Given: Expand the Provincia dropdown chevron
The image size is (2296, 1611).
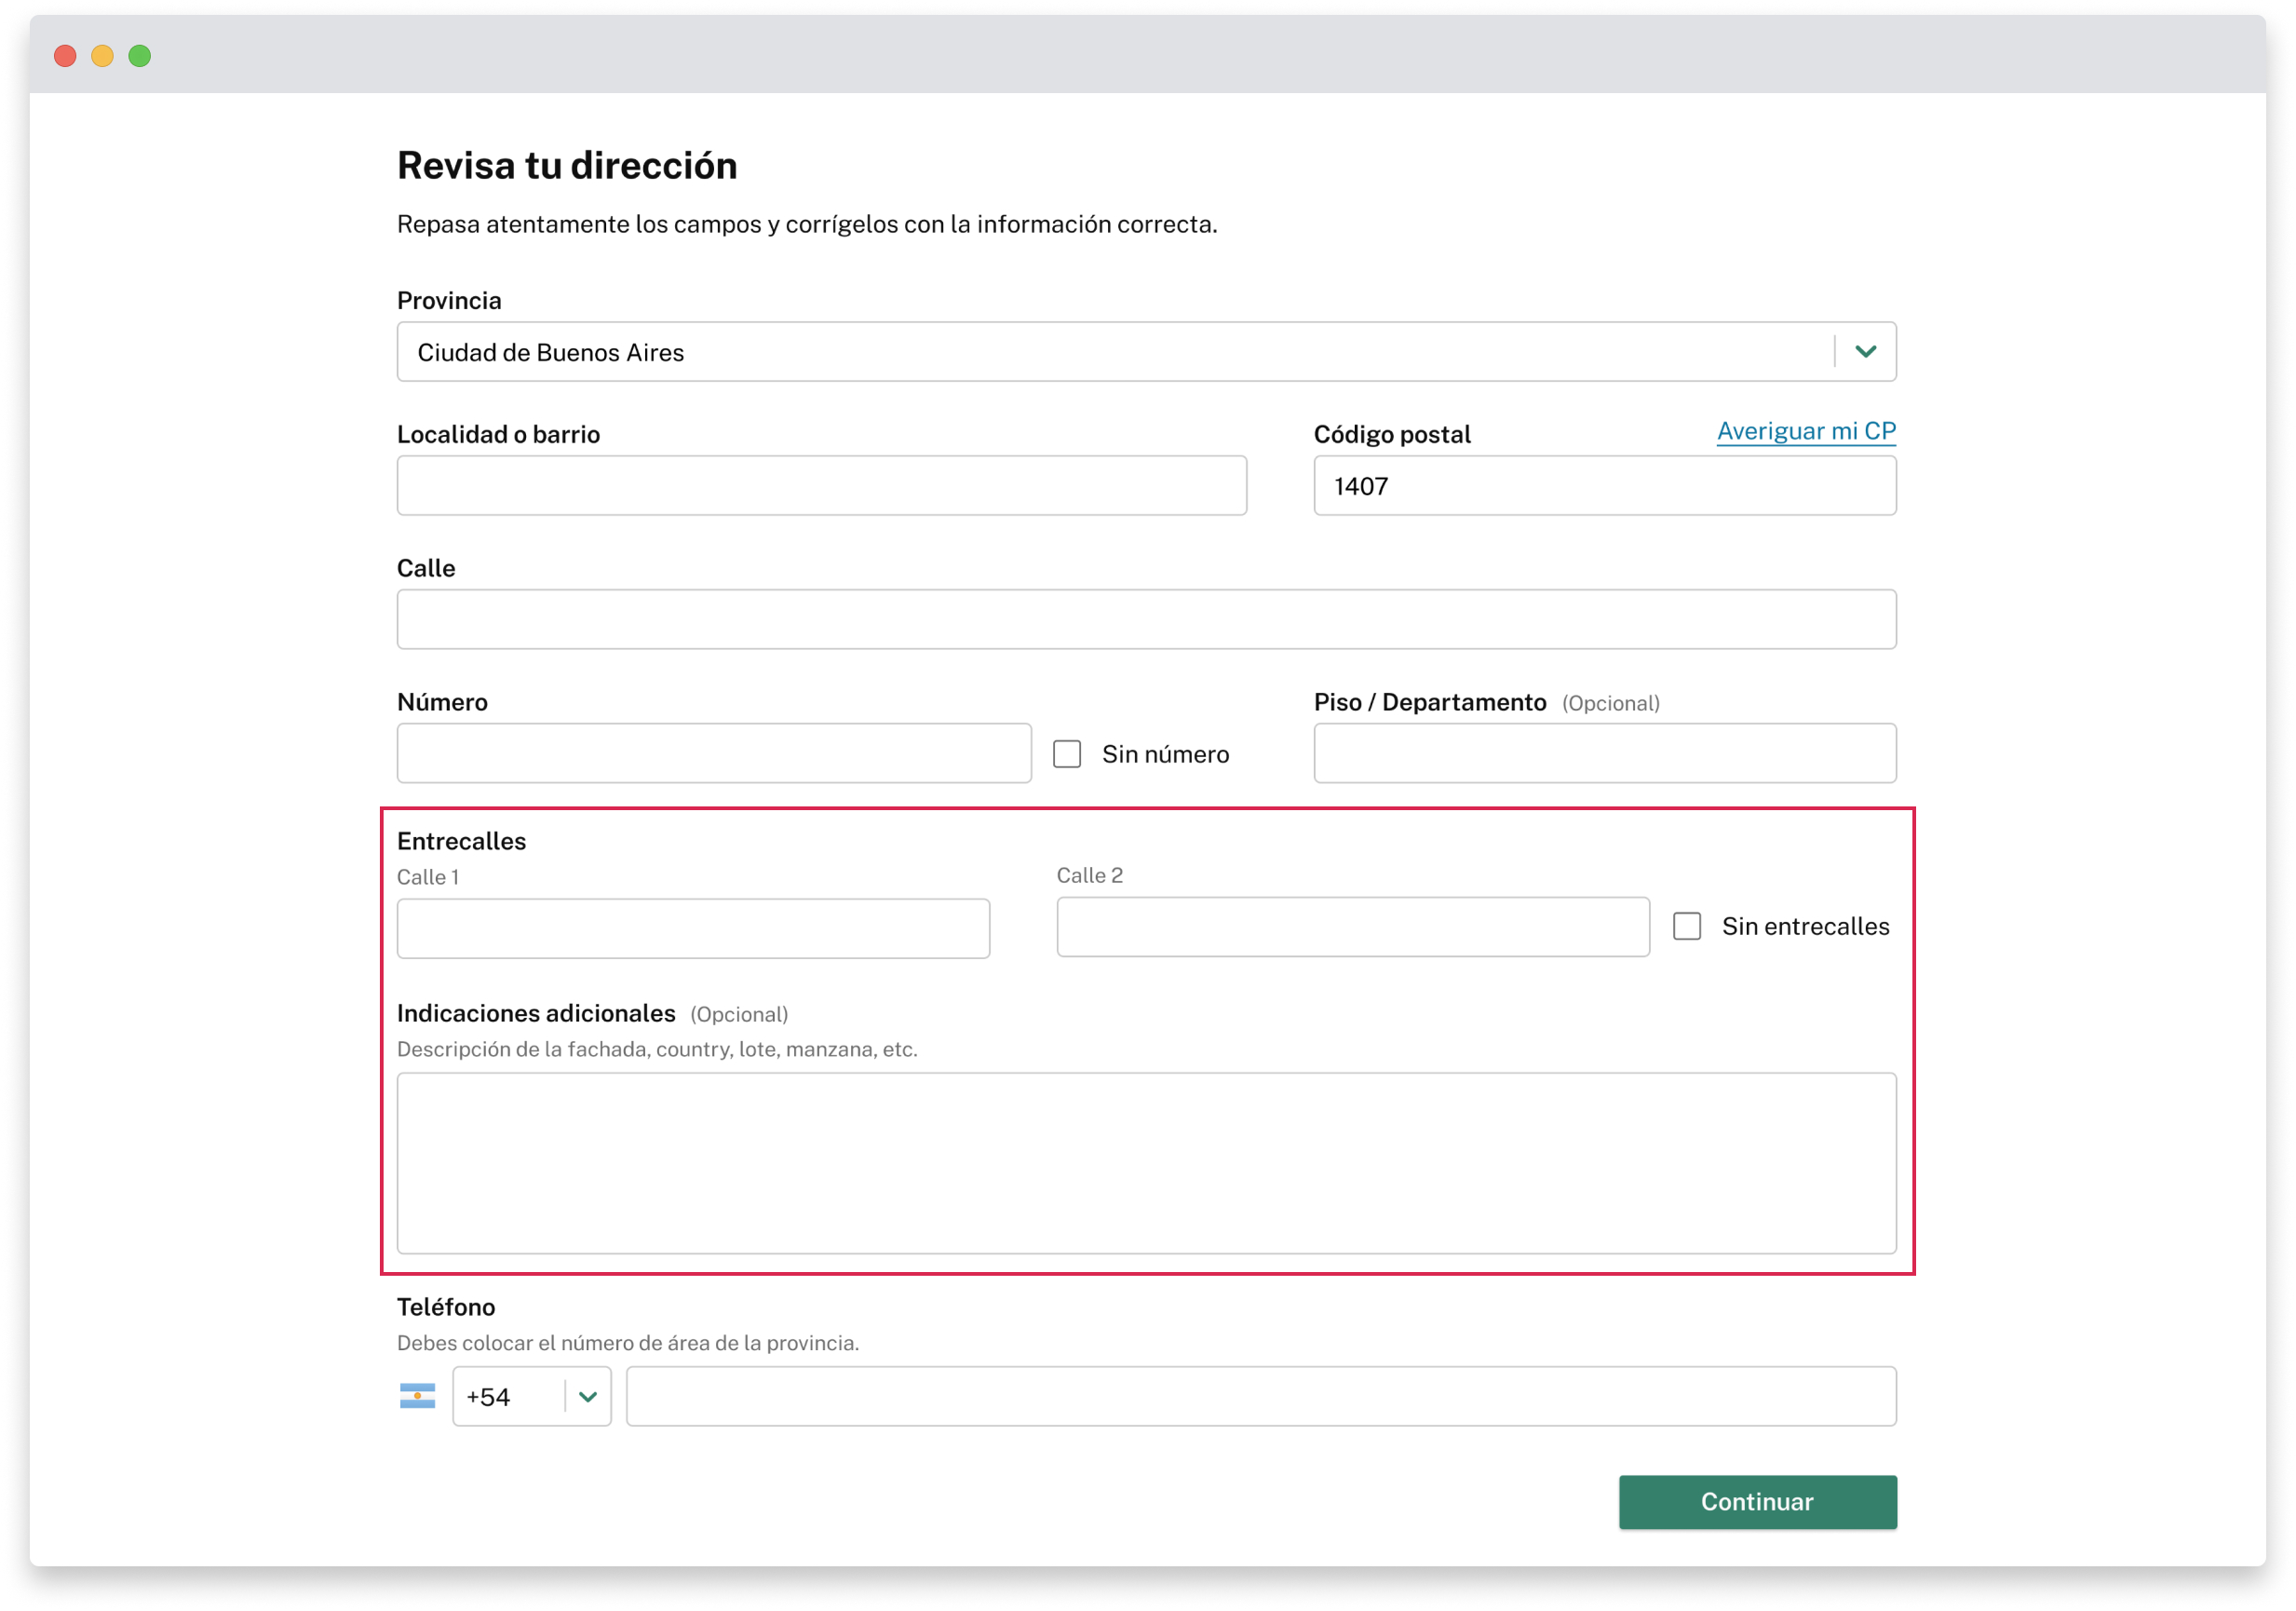Looking at the screenshot, I should point(1865,352).
